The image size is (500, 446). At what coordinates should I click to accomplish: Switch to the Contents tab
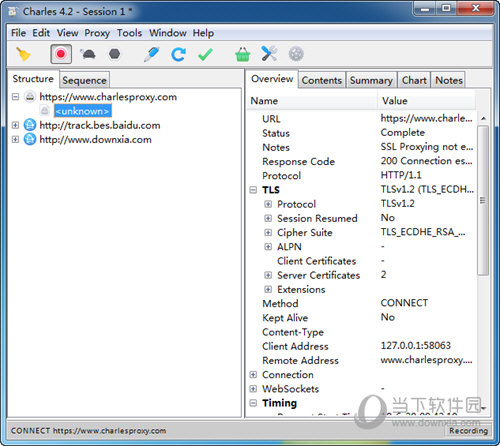[x=322, y=80]
